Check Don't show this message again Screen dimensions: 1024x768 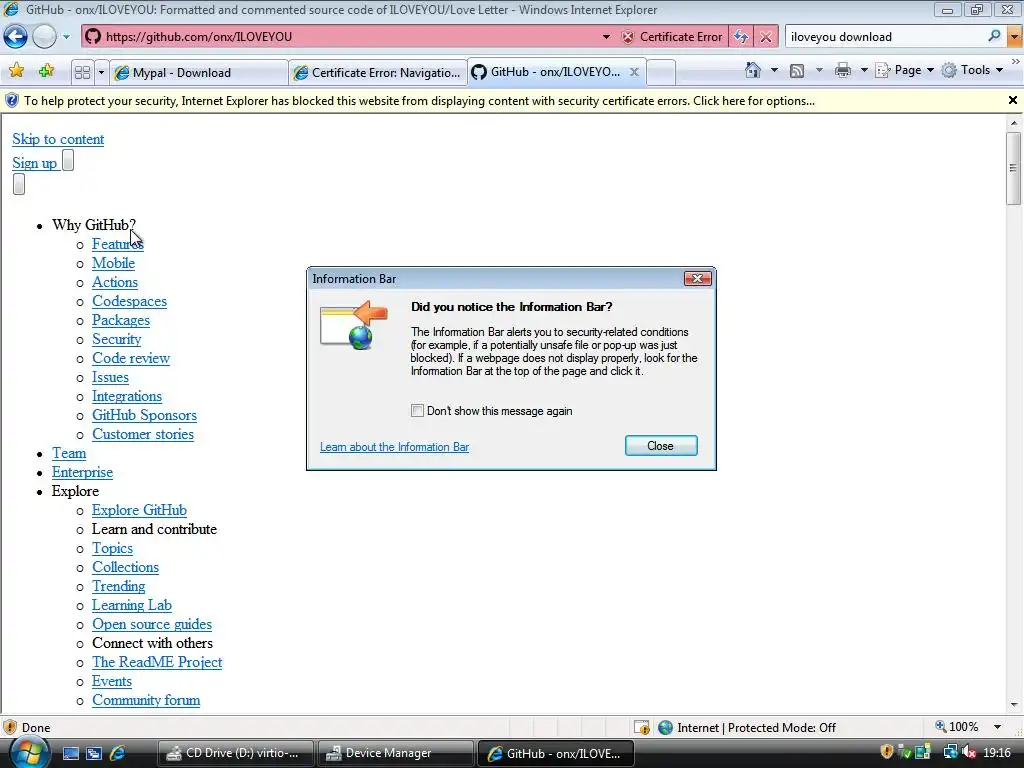[417, 411]
